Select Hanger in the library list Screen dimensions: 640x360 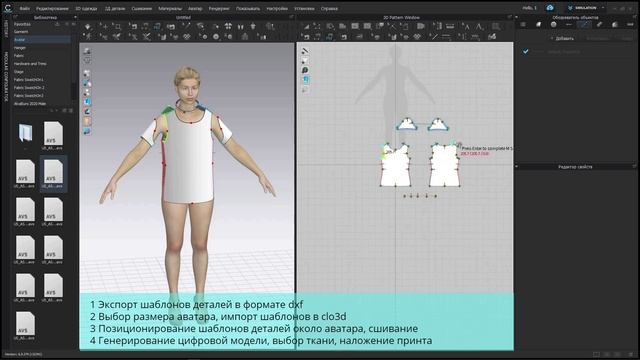tap(20, 48)
